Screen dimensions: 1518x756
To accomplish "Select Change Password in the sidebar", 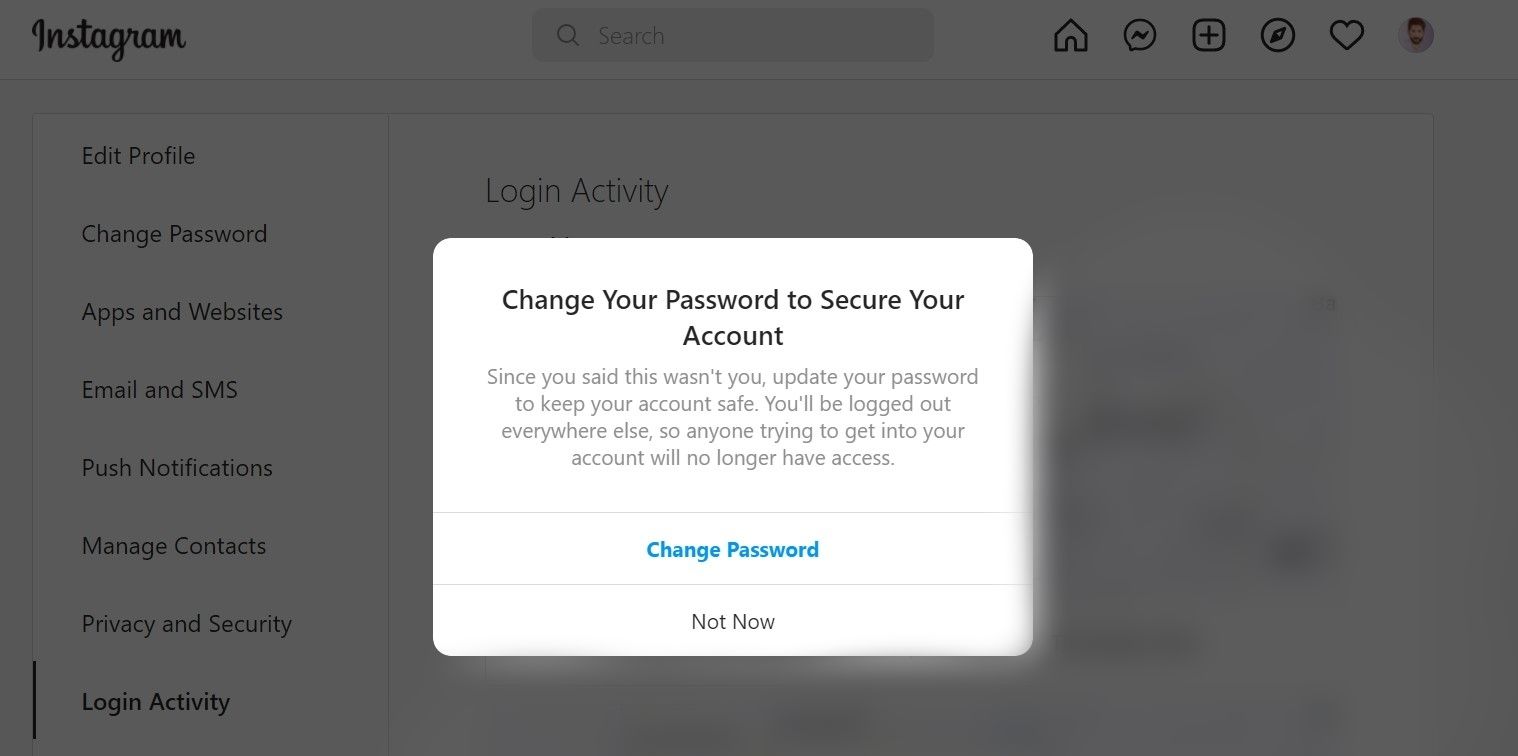I will [174, 234].
